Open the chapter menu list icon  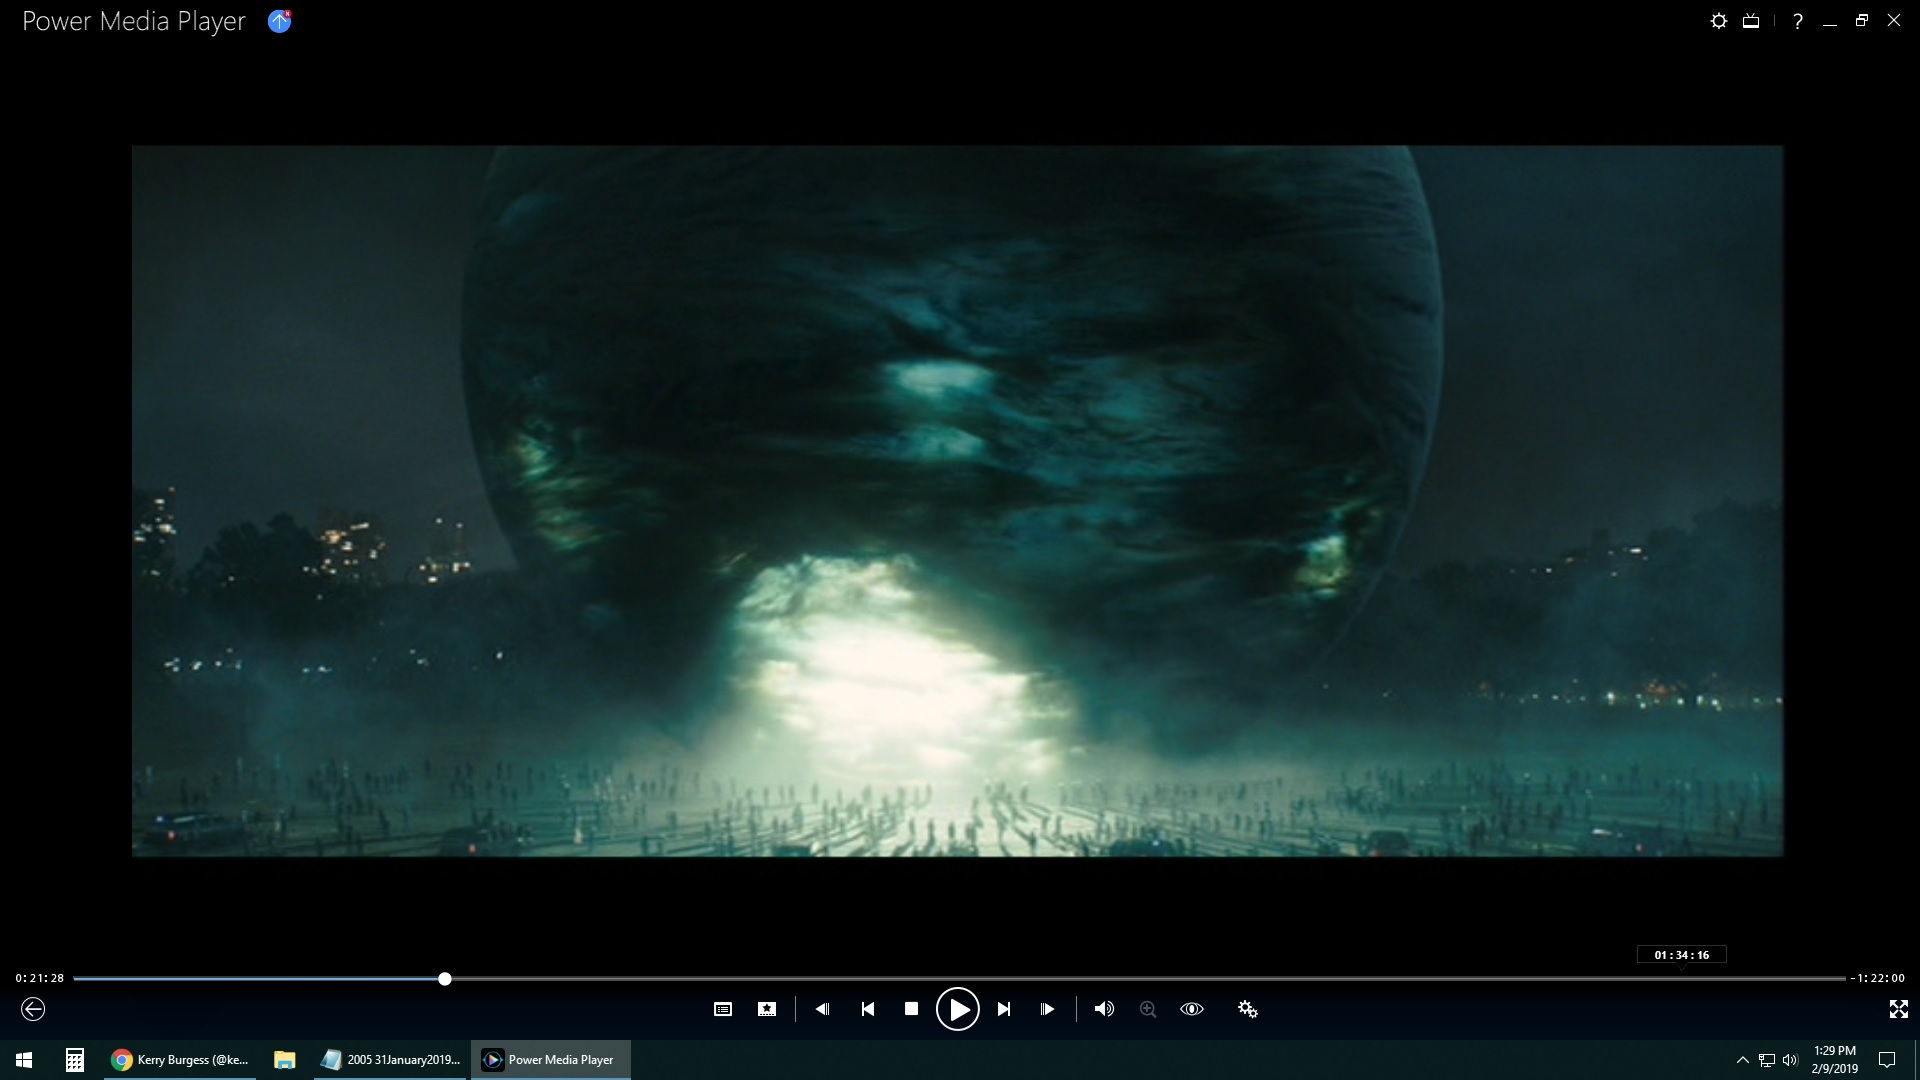(723, 1009)
